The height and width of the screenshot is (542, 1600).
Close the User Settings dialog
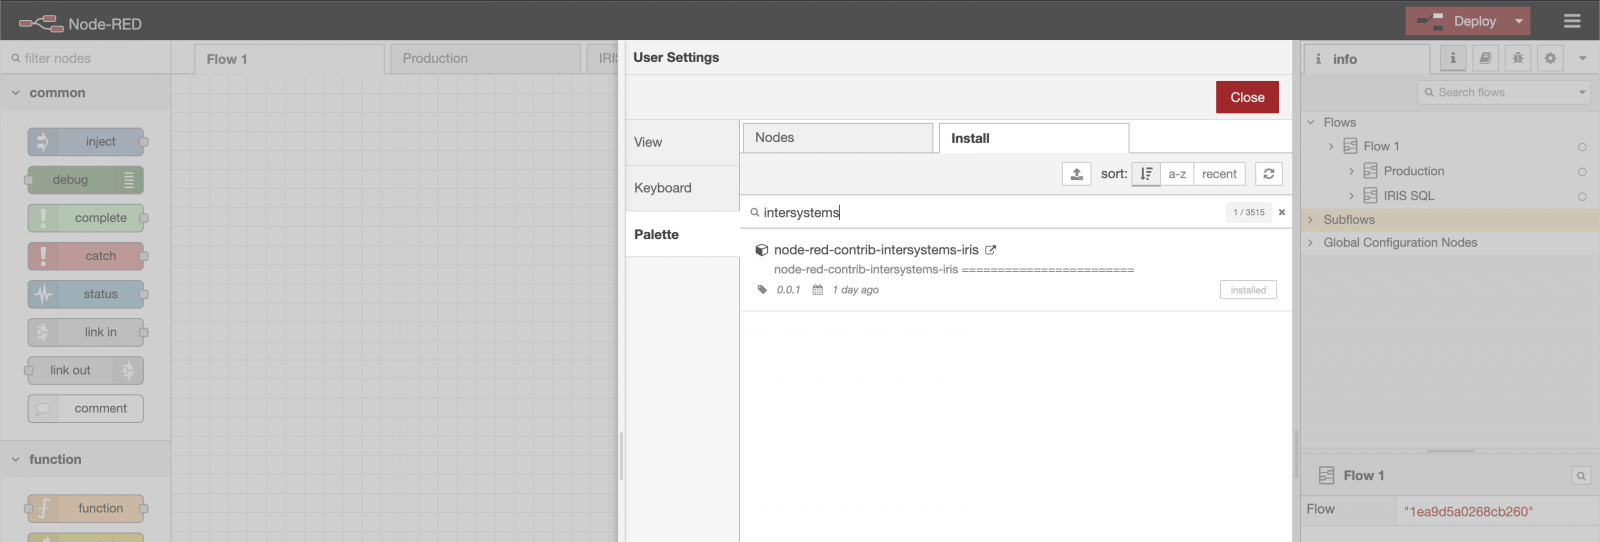[1247, 97]
